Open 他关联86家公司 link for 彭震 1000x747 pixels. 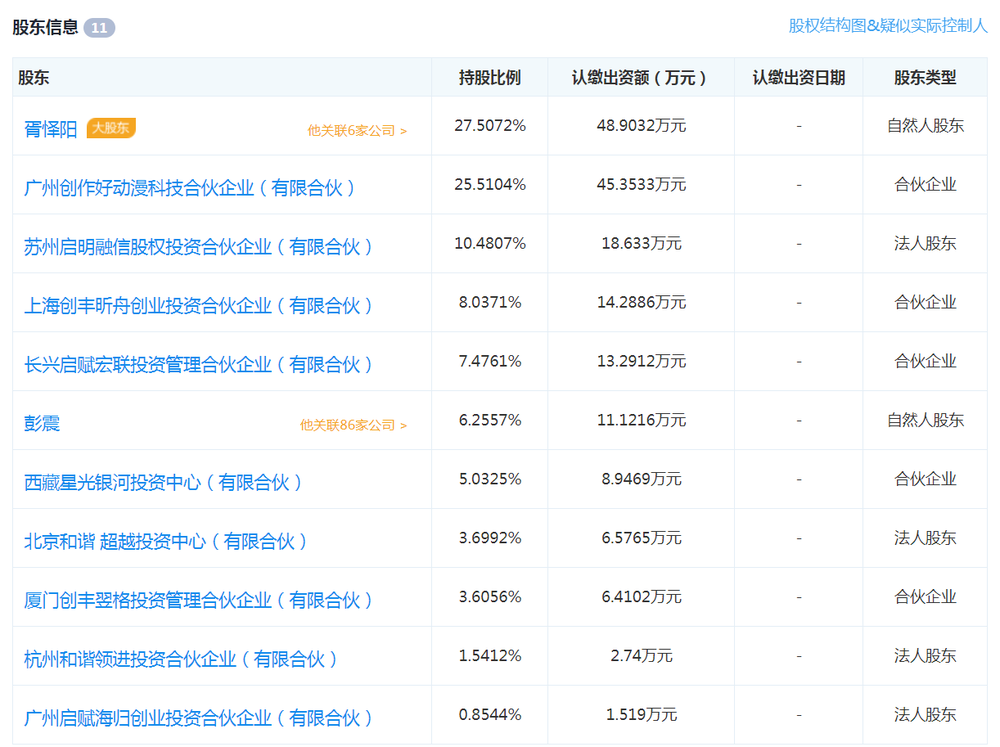353,425
